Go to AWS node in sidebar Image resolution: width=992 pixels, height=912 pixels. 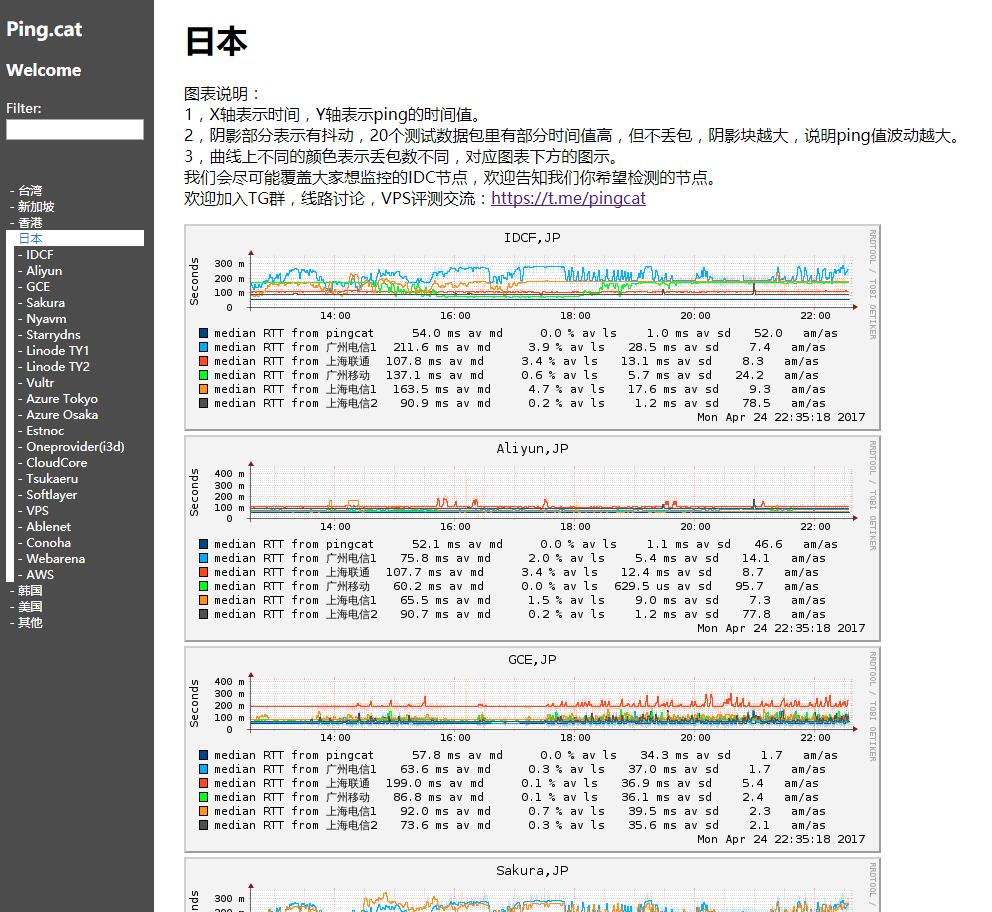pyautogui.click(x=40, y=575)
